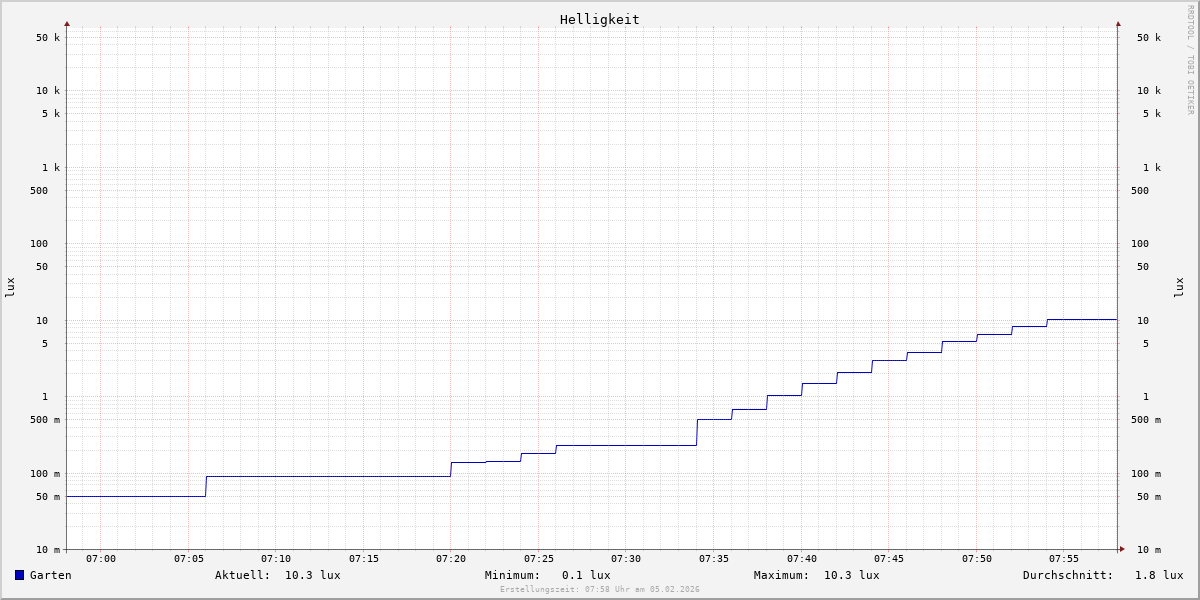1200x600 pixels.
Task: Click the Helligkeit chart title
Action: 599,19
